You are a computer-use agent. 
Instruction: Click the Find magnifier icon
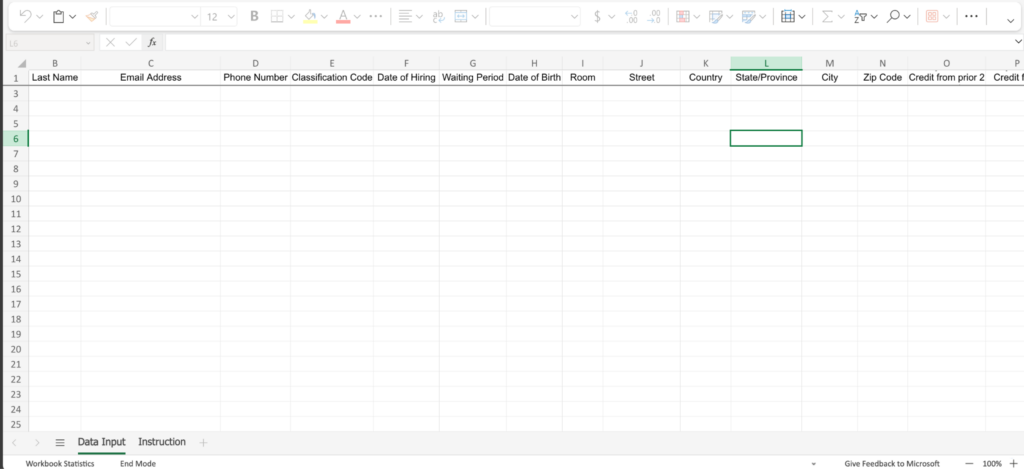click(x=893, y=16)
